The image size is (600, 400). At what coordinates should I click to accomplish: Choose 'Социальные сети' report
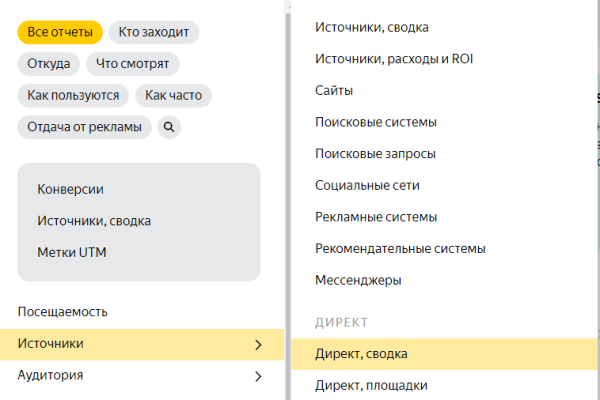tap(367, 185)
